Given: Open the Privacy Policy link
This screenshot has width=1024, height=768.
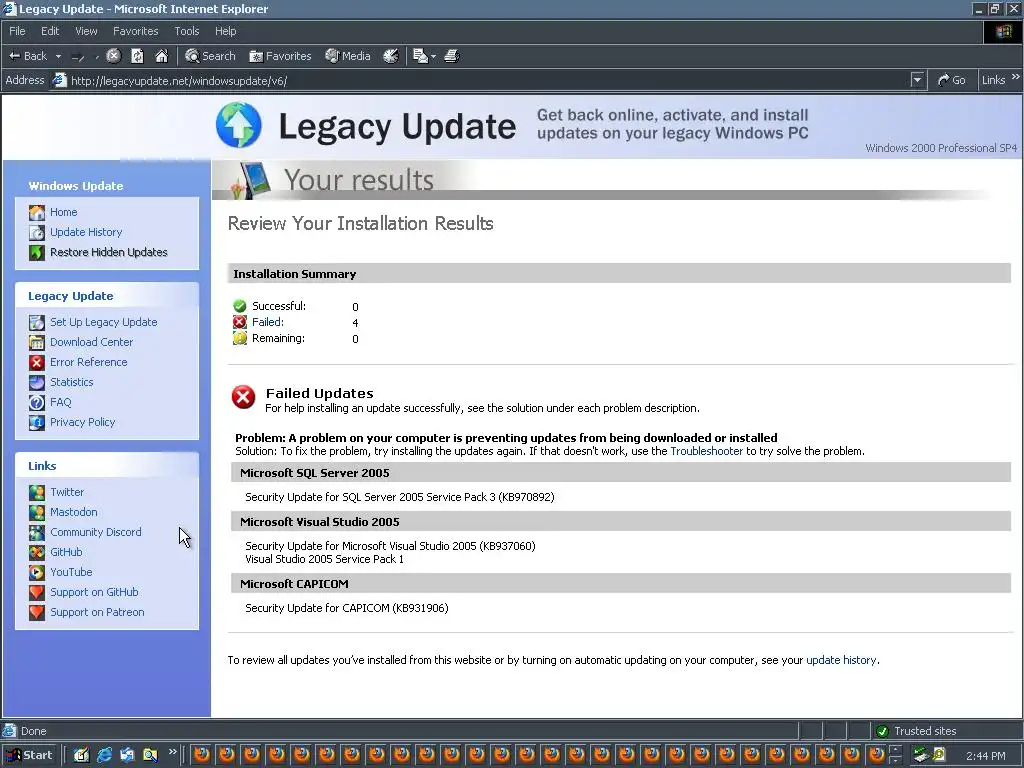Looking at the screenshot, I should (x=82, y=422).
